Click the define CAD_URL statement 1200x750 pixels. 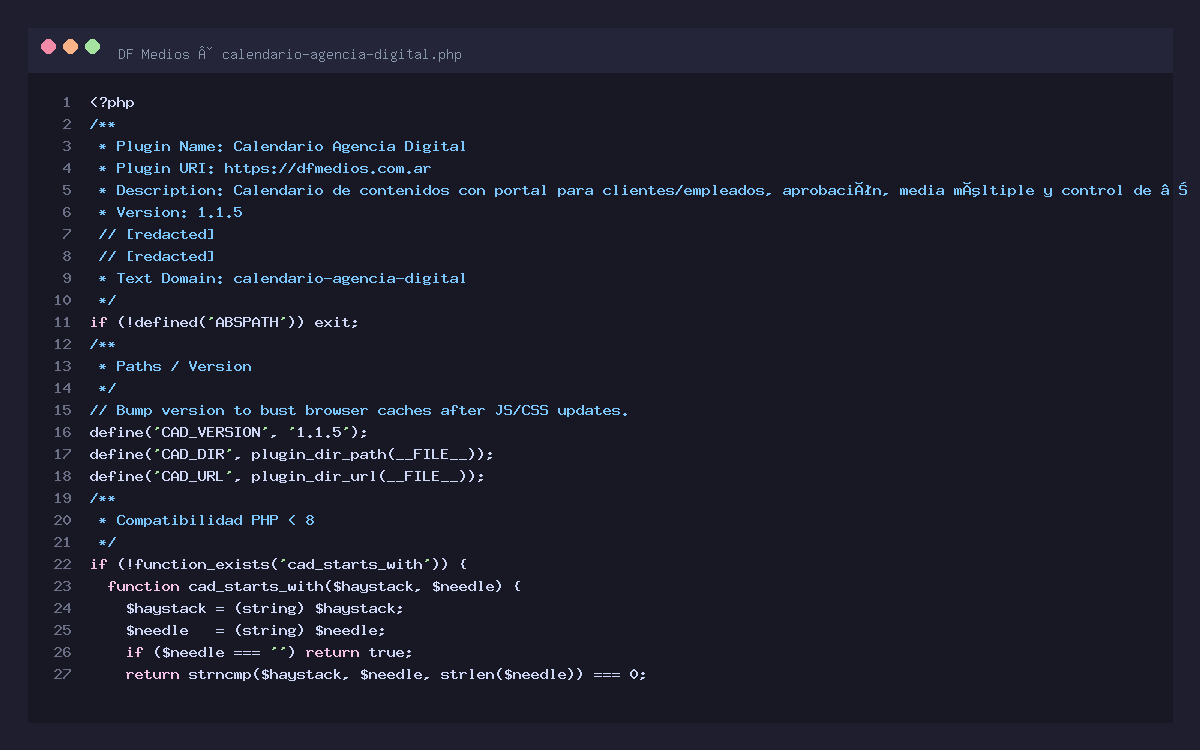coord(287,476)
